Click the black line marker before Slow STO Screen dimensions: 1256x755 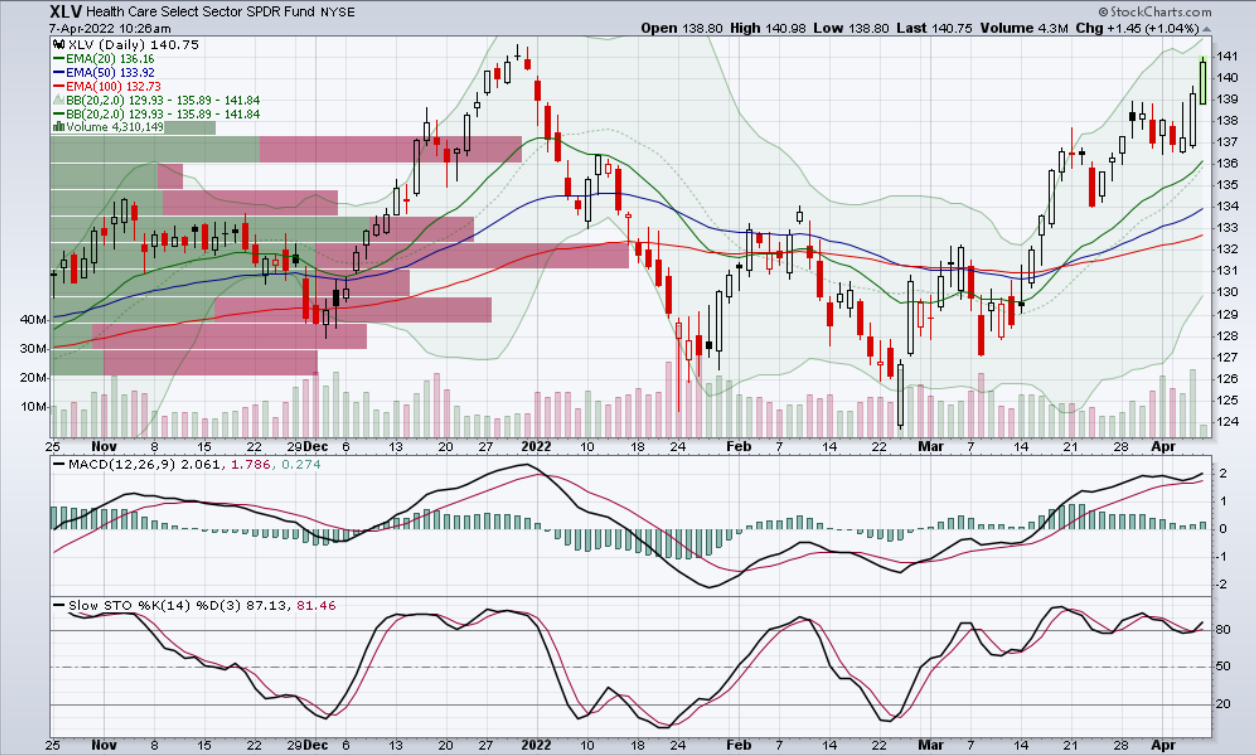click(x=58, y=606)
